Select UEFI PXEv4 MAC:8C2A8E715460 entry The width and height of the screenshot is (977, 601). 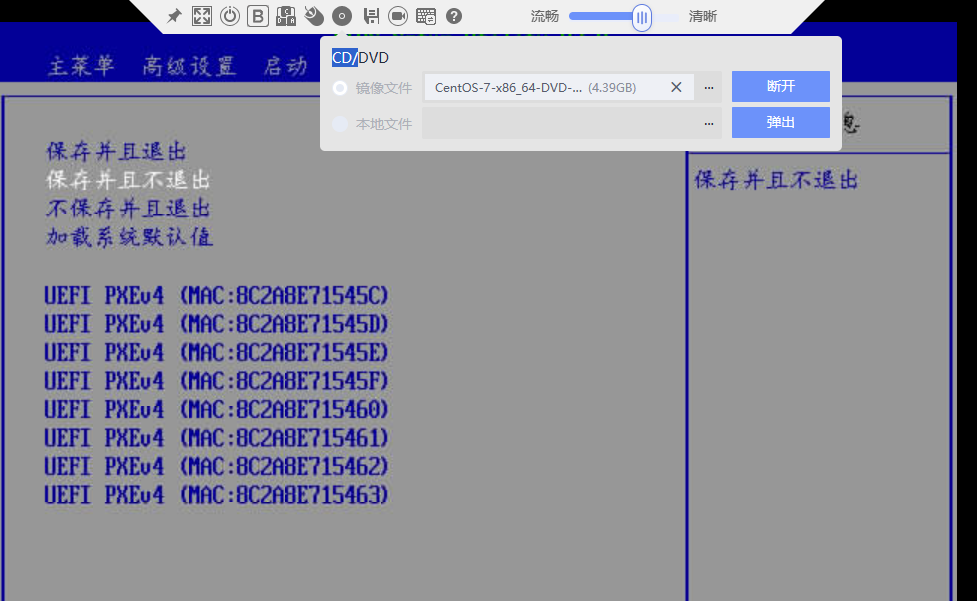pos(216,410)
